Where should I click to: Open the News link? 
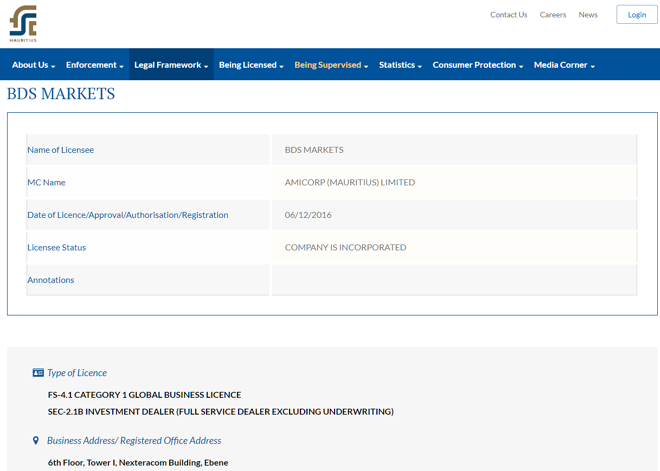pyautogui.click(x=588, y=15)
